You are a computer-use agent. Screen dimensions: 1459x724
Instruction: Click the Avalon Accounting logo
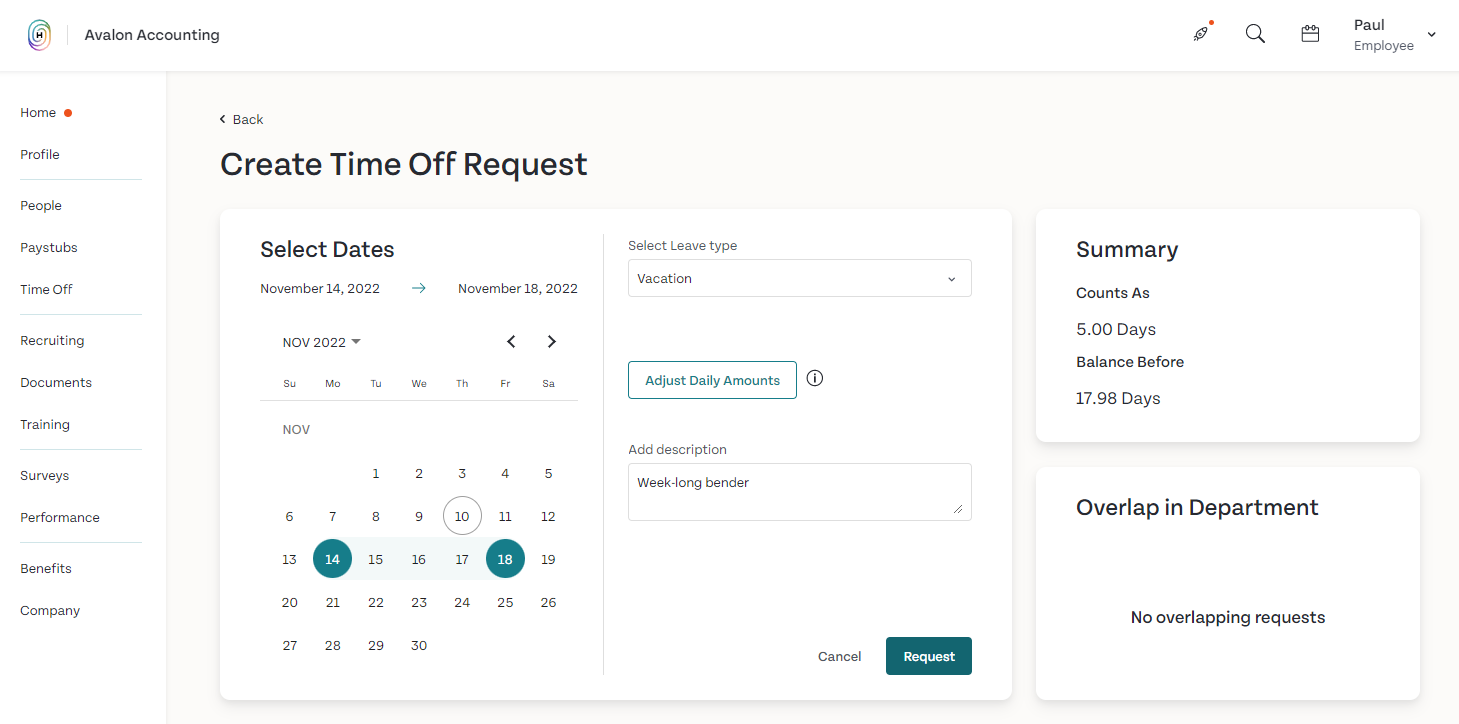click(x=40, y=34)
